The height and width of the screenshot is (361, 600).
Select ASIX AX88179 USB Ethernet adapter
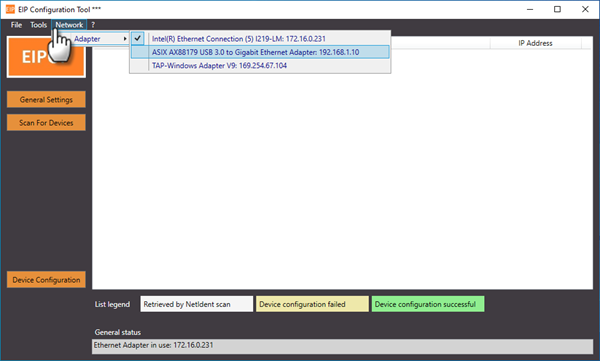[260, 52]
